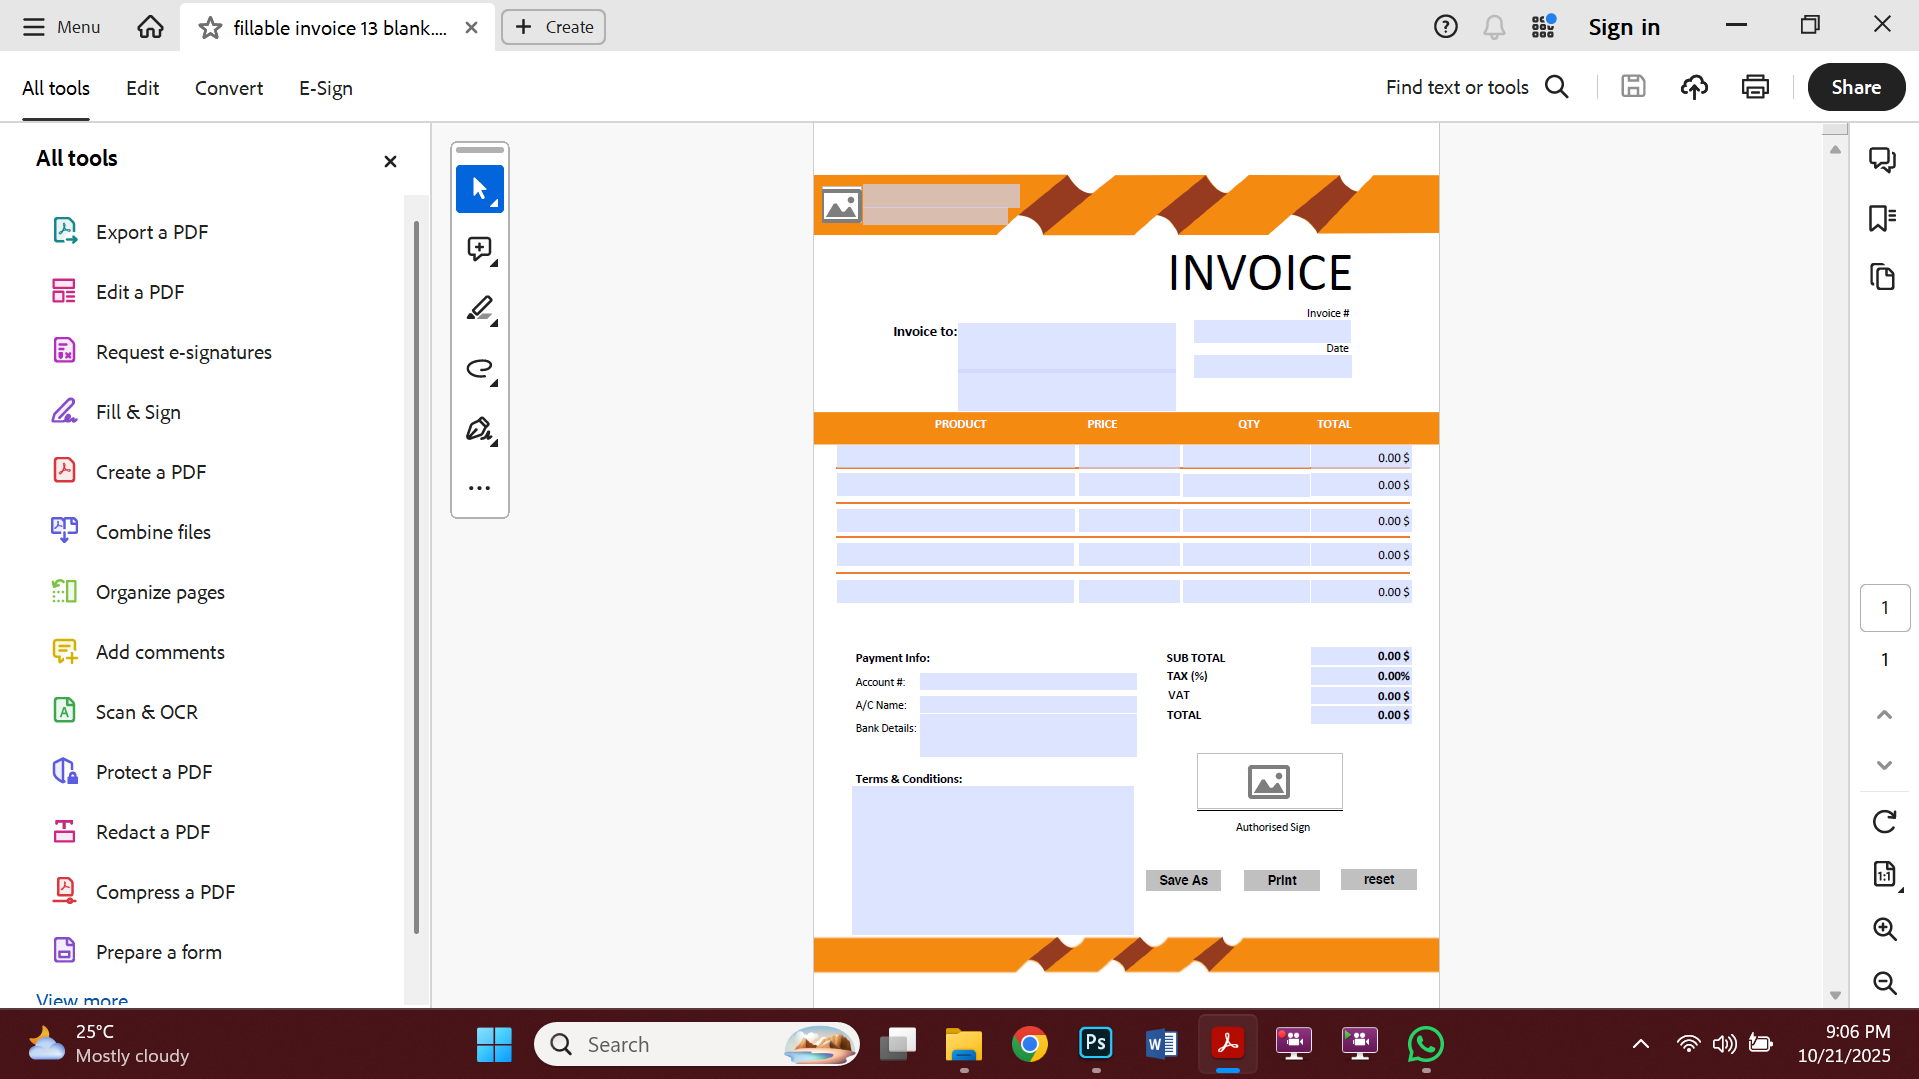This screenshot has height=1079, width=1919.
Task: Open the more tools ellipsis in toolbar
Action: point(479,487)
